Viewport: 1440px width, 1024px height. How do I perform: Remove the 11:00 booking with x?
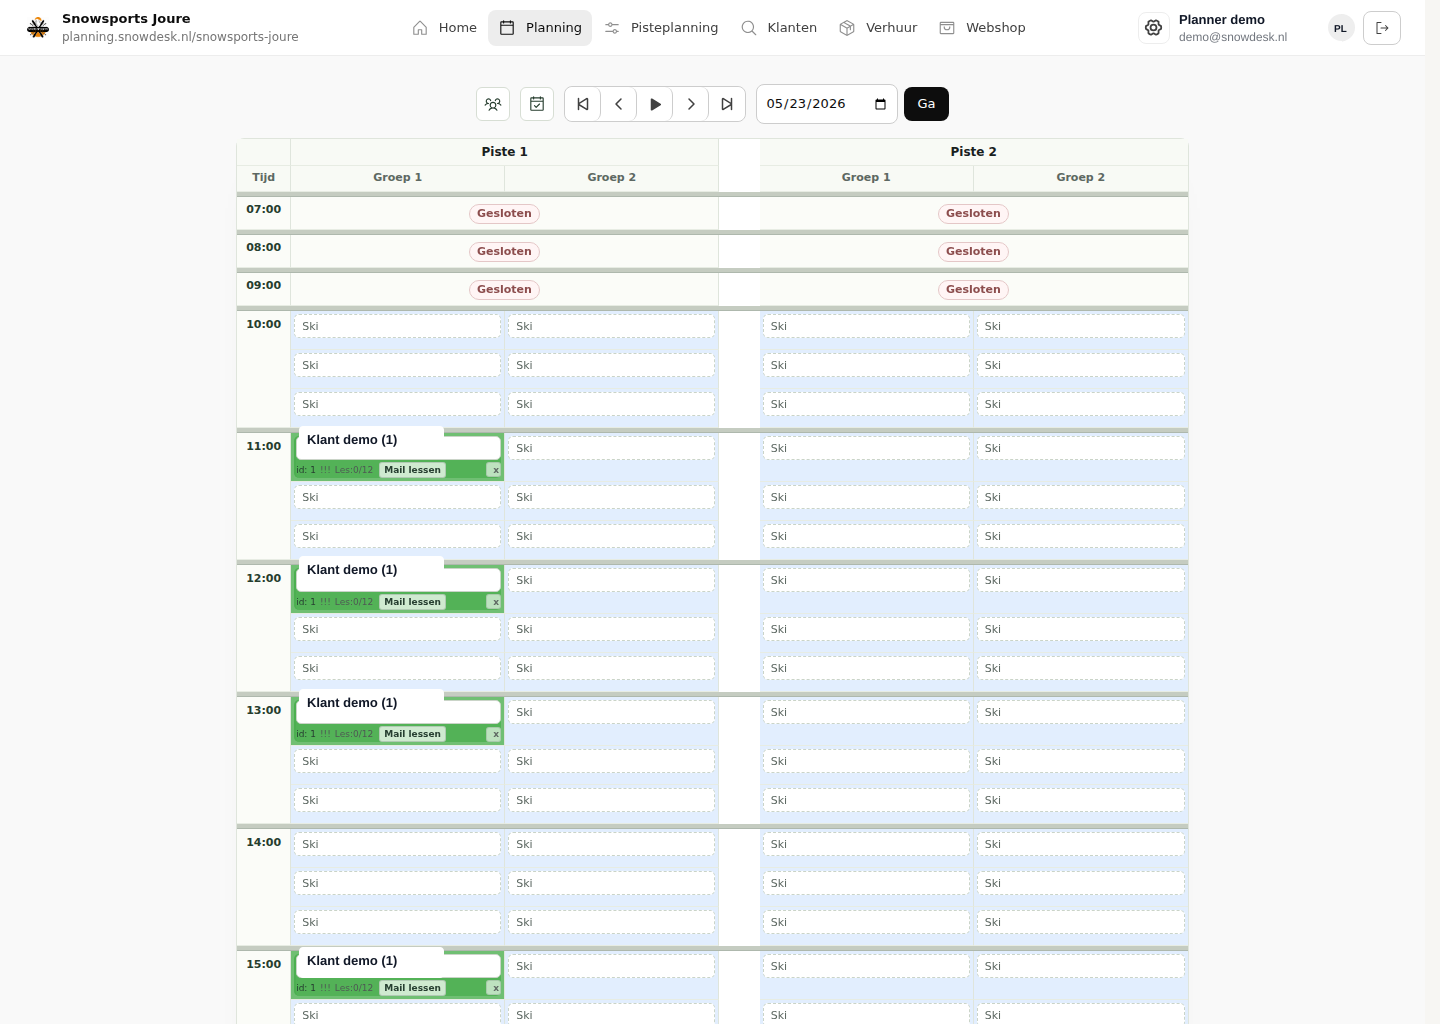[x=495, y=470]
